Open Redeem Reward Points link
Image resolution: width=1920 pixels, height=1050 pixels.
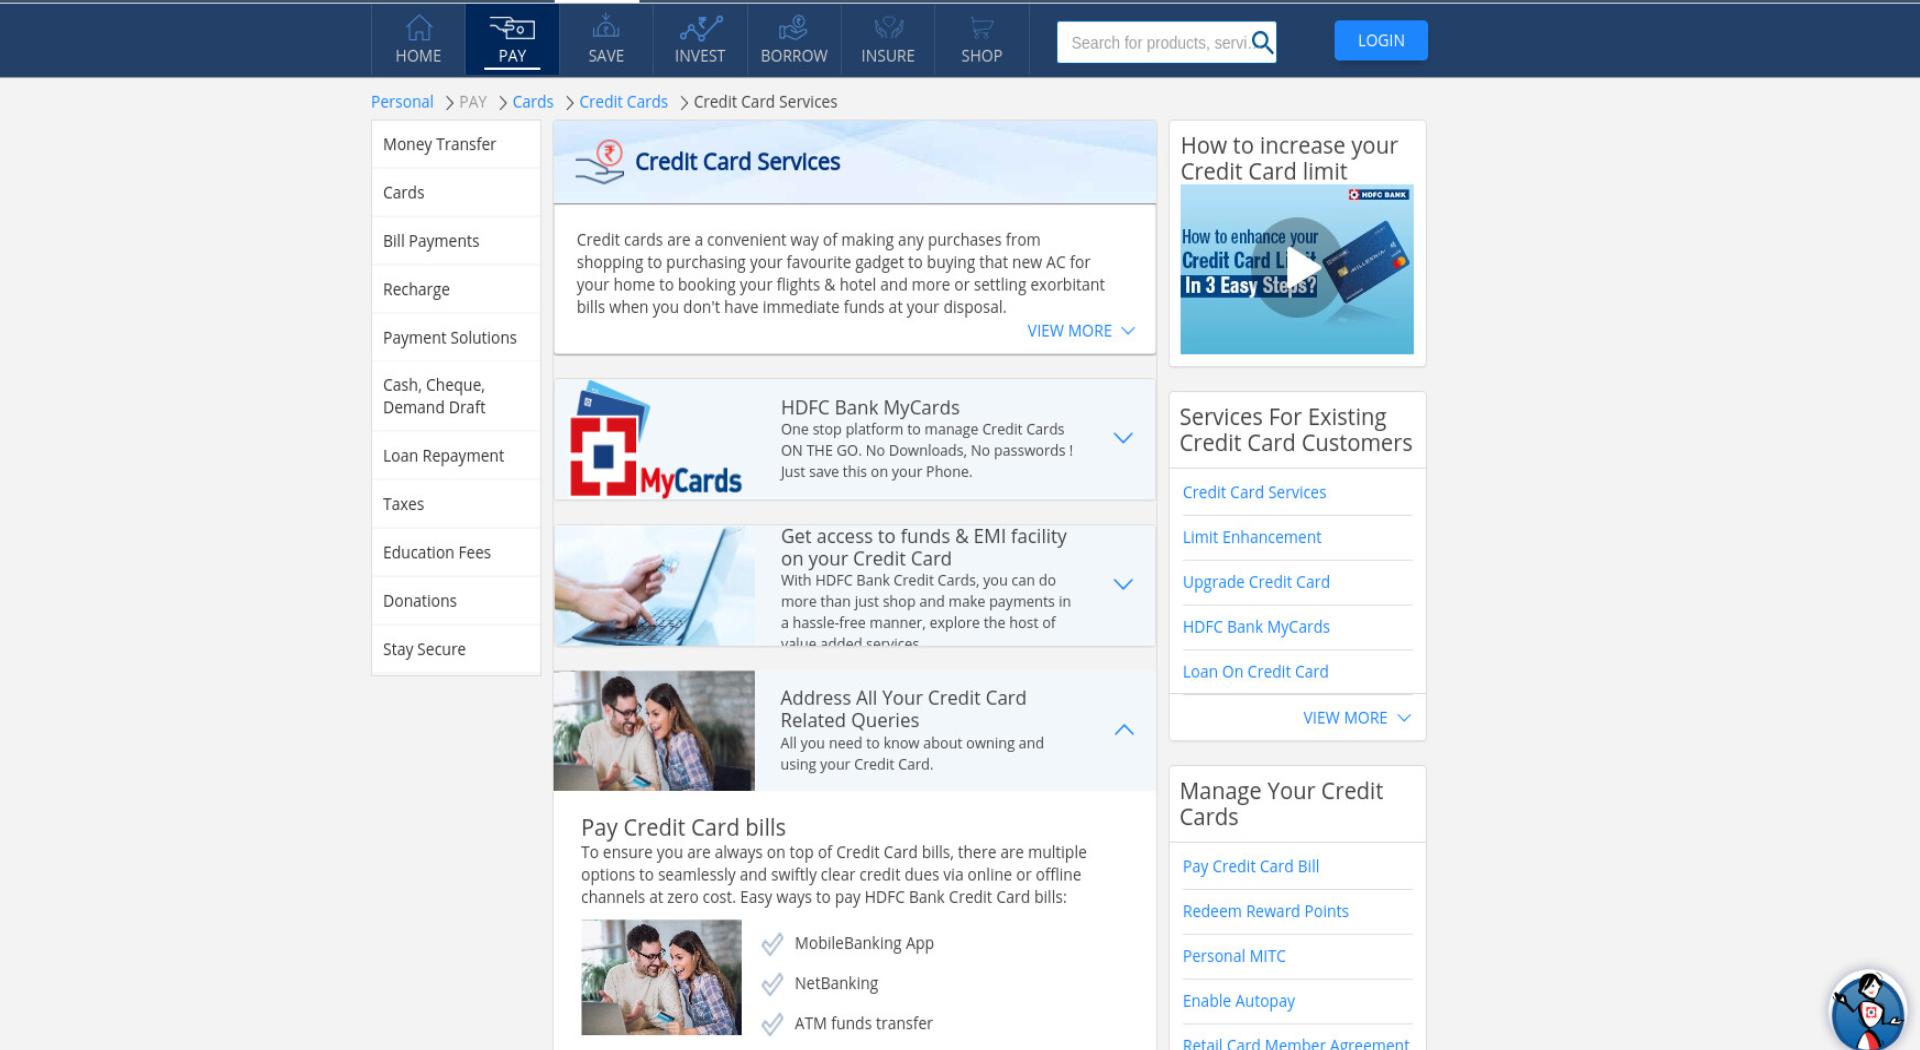coord(1265,912)
